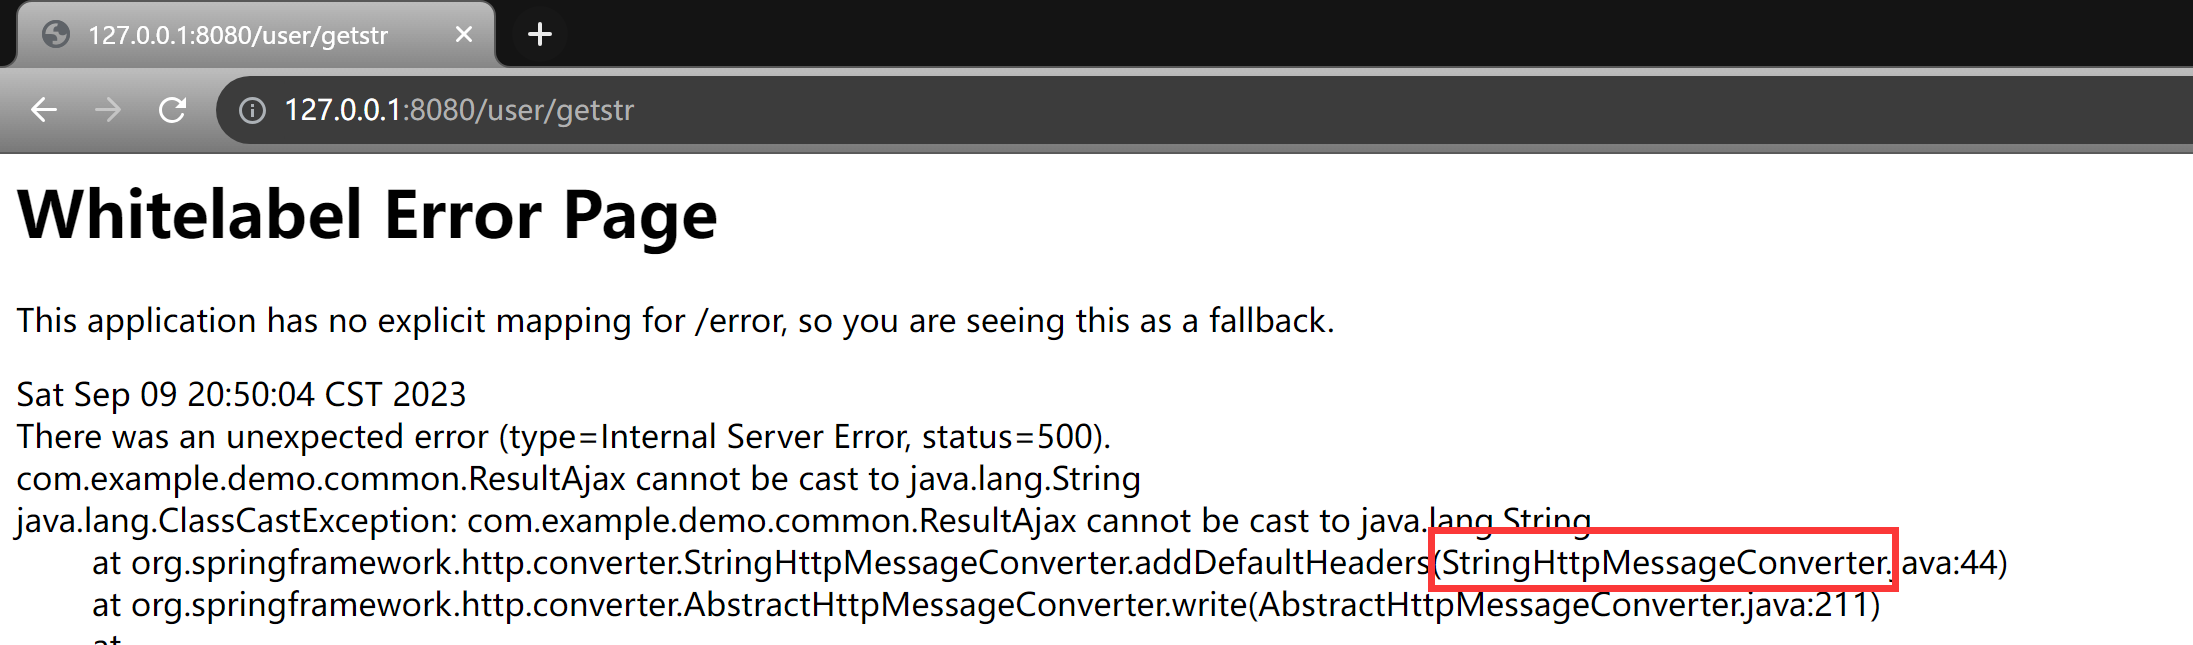Click the forward navigation arrow
The width and height of the screenshot is (2193, 645).
108,110
